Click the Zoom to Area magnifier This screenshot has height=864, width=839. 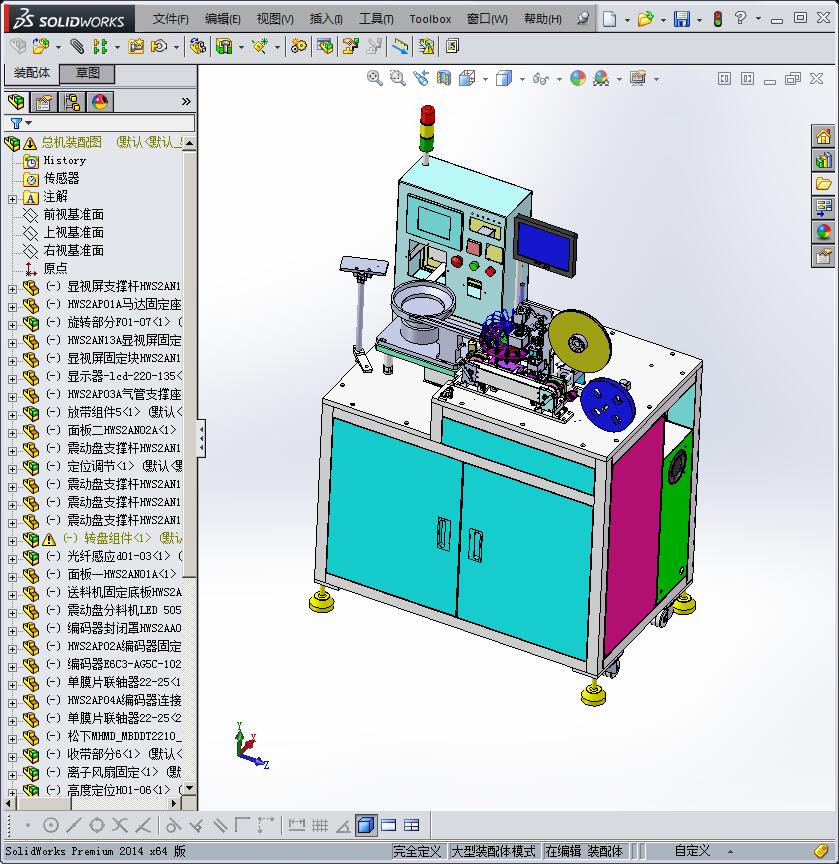tap(397, 78)
